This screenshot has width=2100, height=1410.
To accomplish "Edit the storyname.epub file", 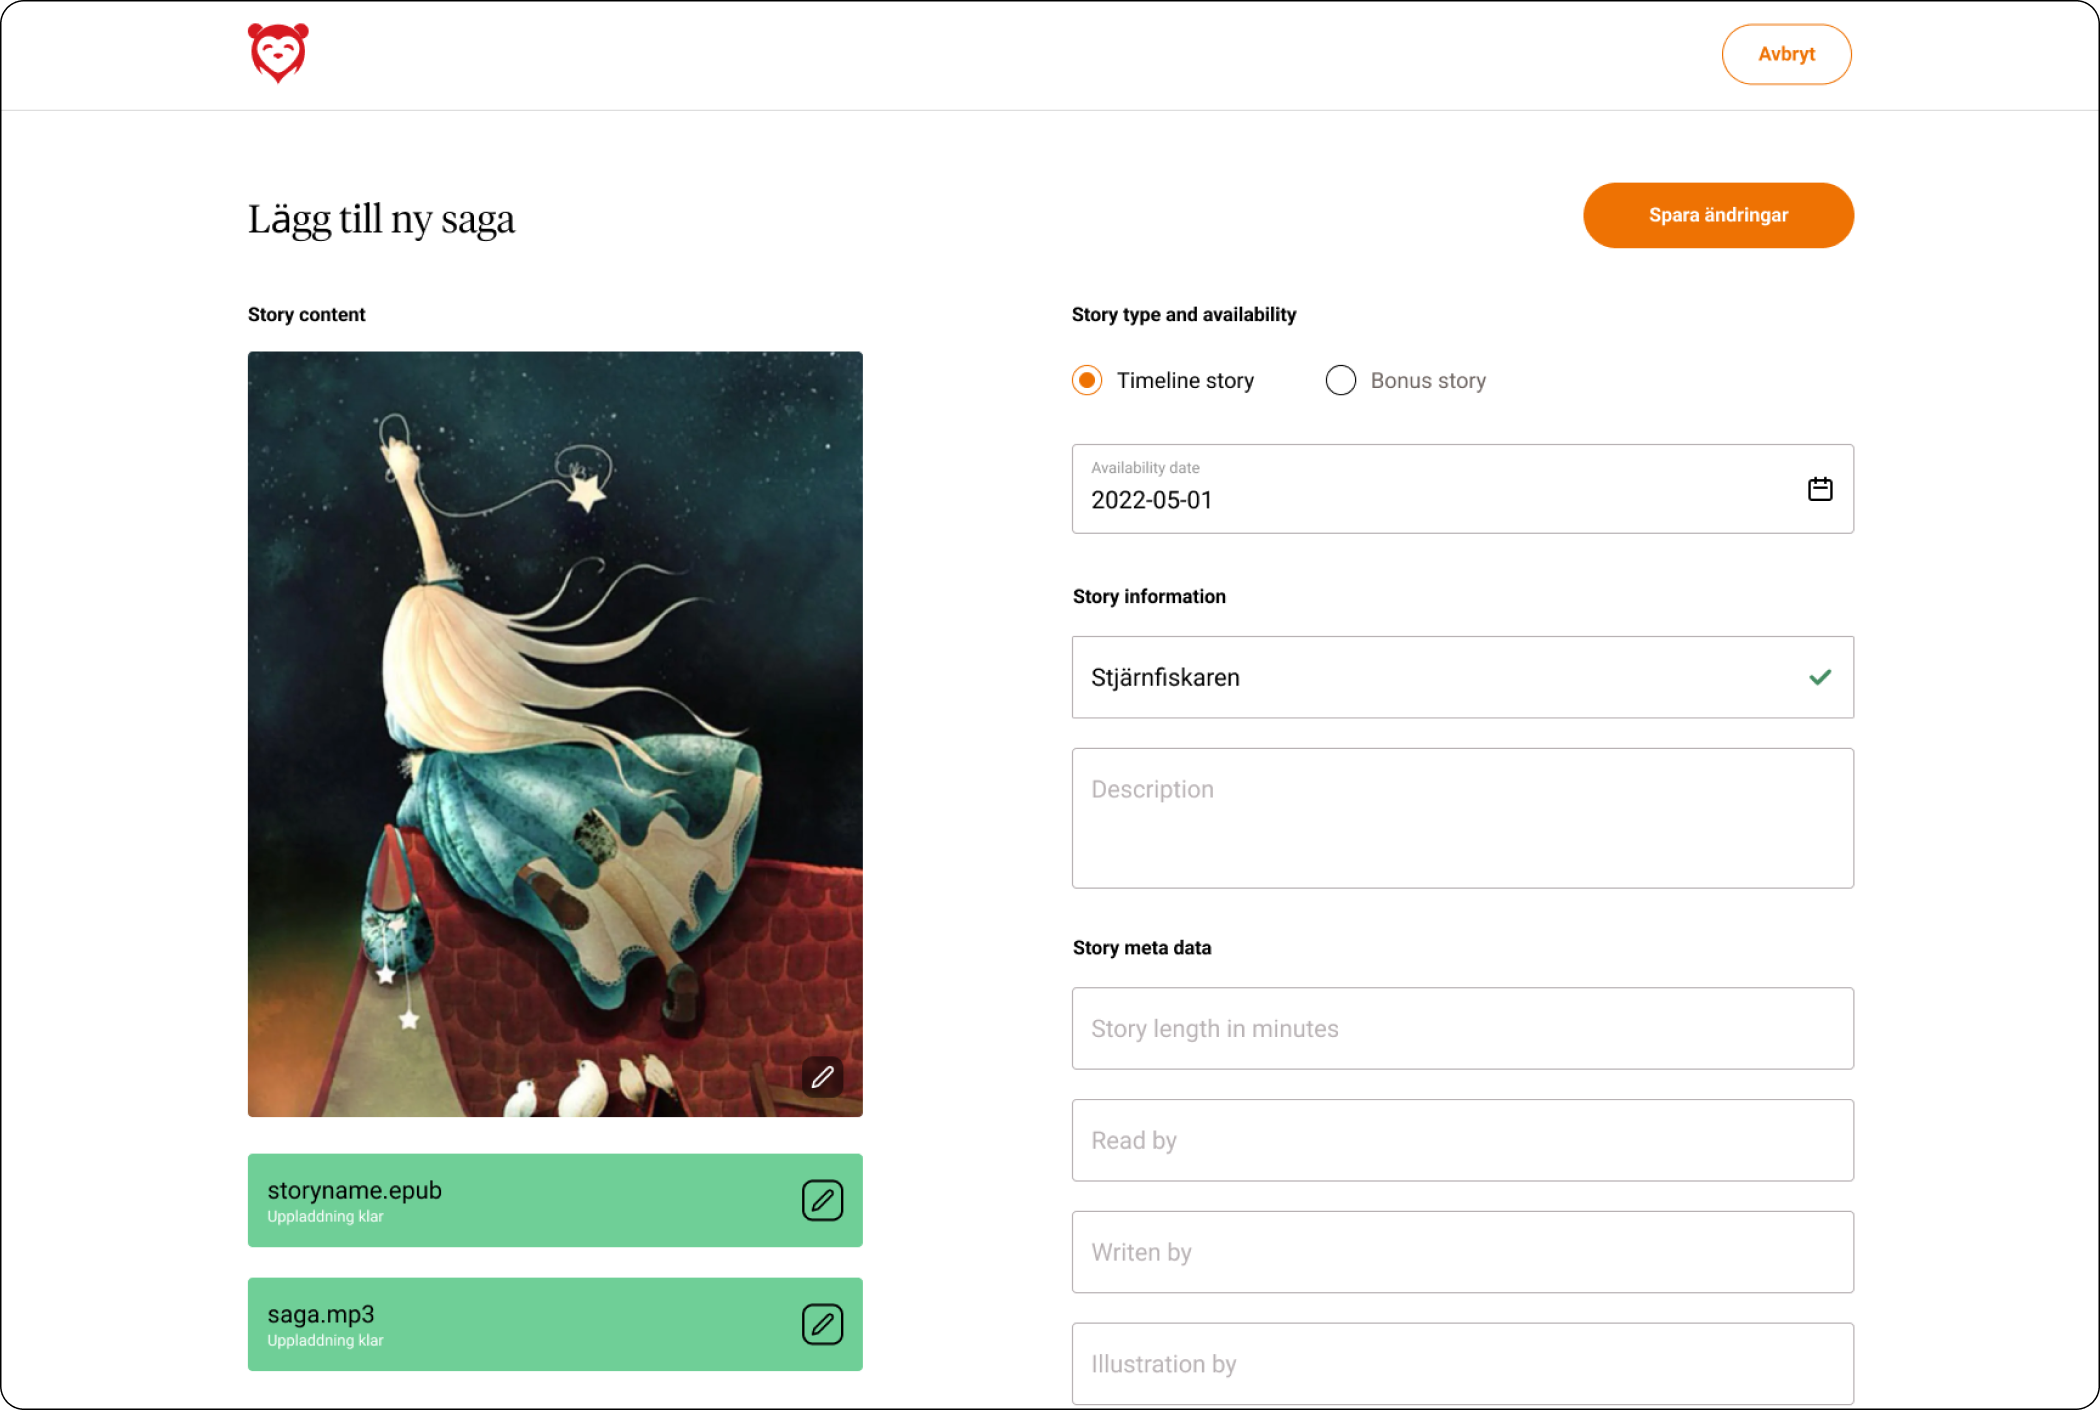I will (x=822, y=1200).
